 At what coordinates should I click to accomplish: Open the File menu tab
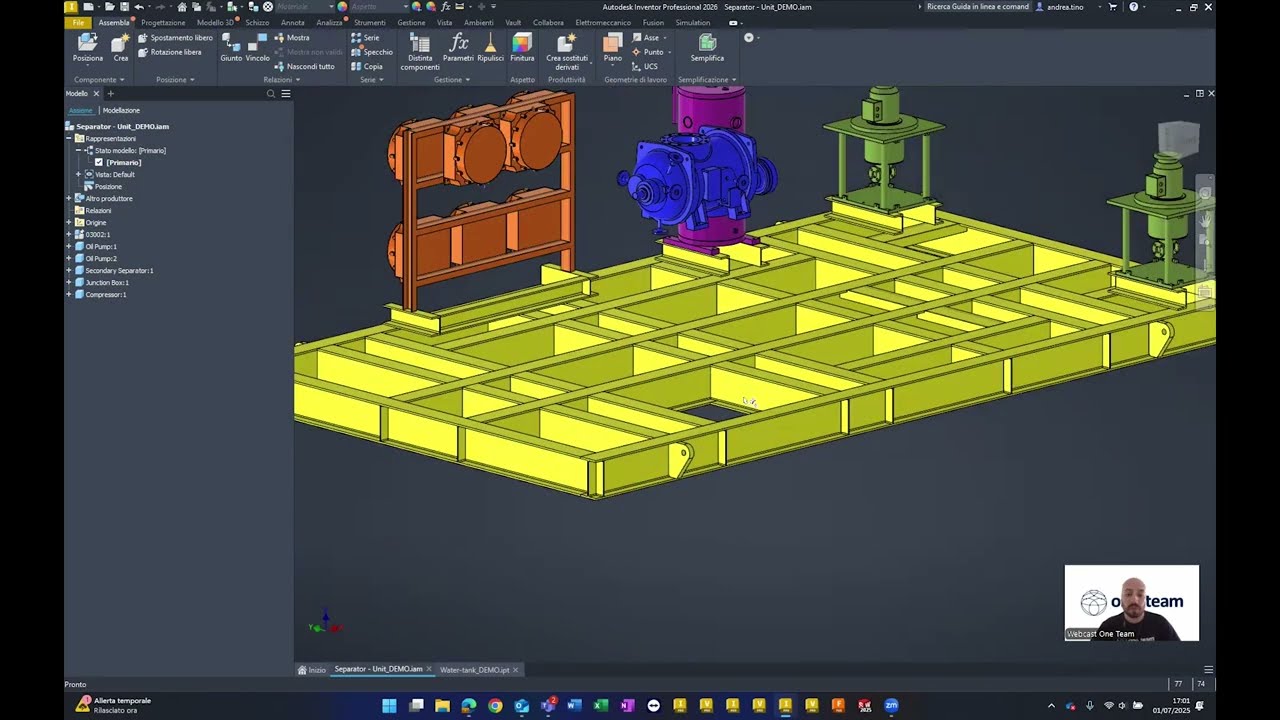pyautogui.click(x=78, y=22)
